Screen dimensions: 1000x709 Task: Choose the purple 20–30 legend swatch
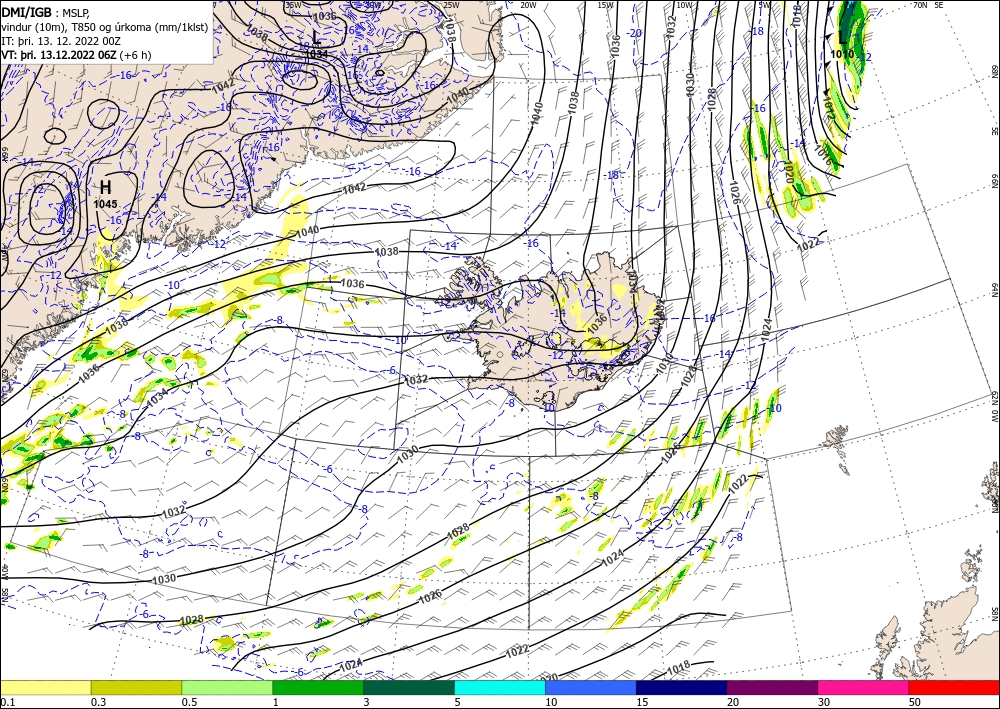coord(772,687)
